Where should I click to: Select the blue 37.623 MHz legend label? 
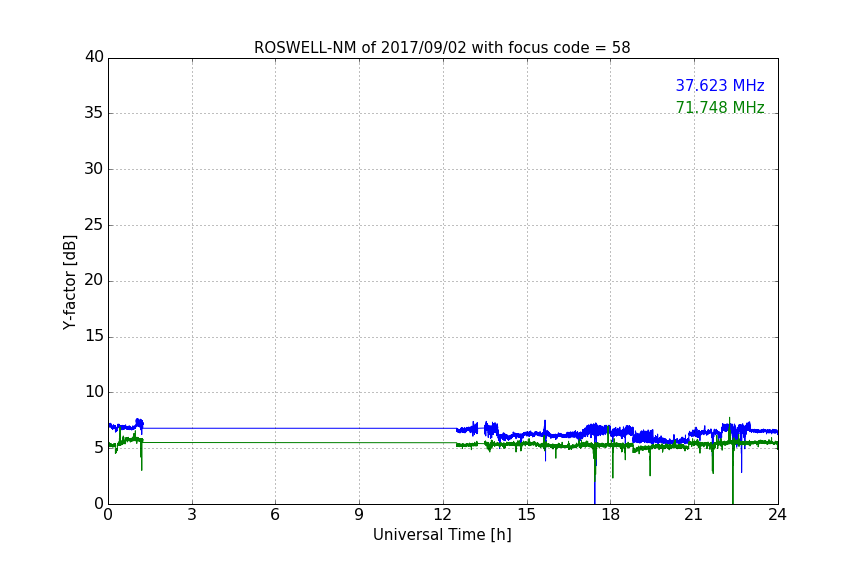(720, 86)
